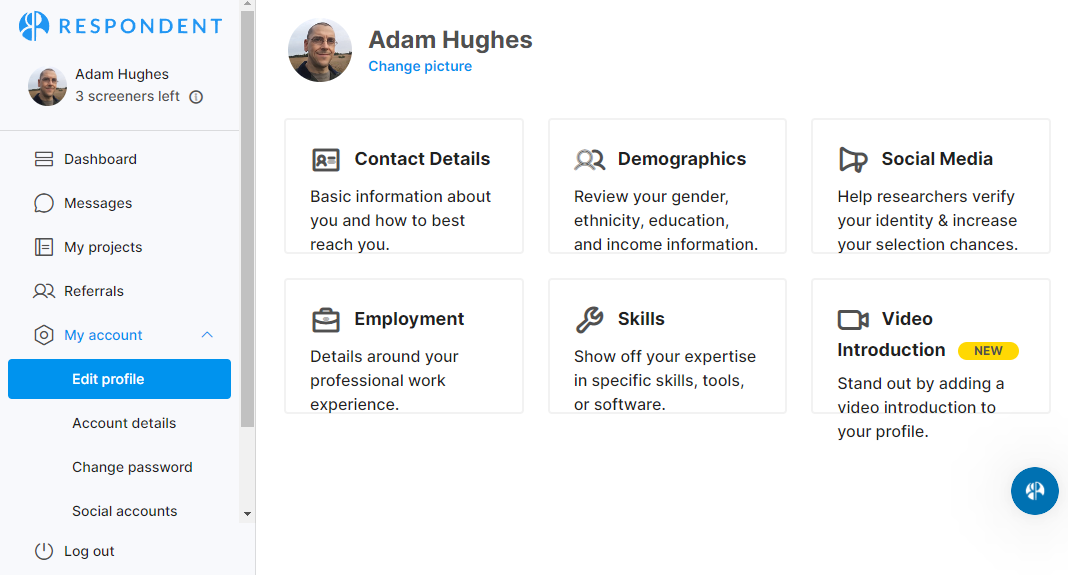Click the Skills wrench icon
Viewport: 1068px width, 575px height.
click(x=589, y=320)
